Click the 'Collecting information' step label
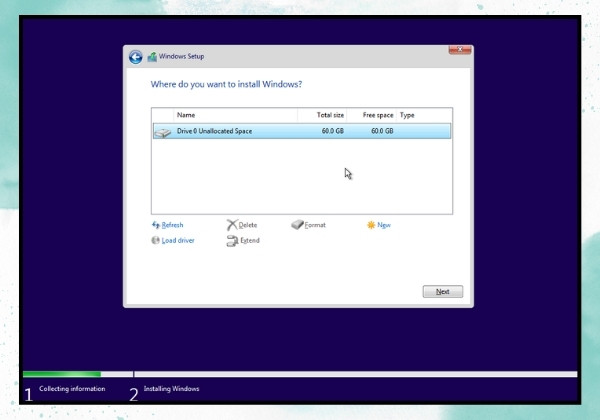600x420 pixels. coord(72,389)
